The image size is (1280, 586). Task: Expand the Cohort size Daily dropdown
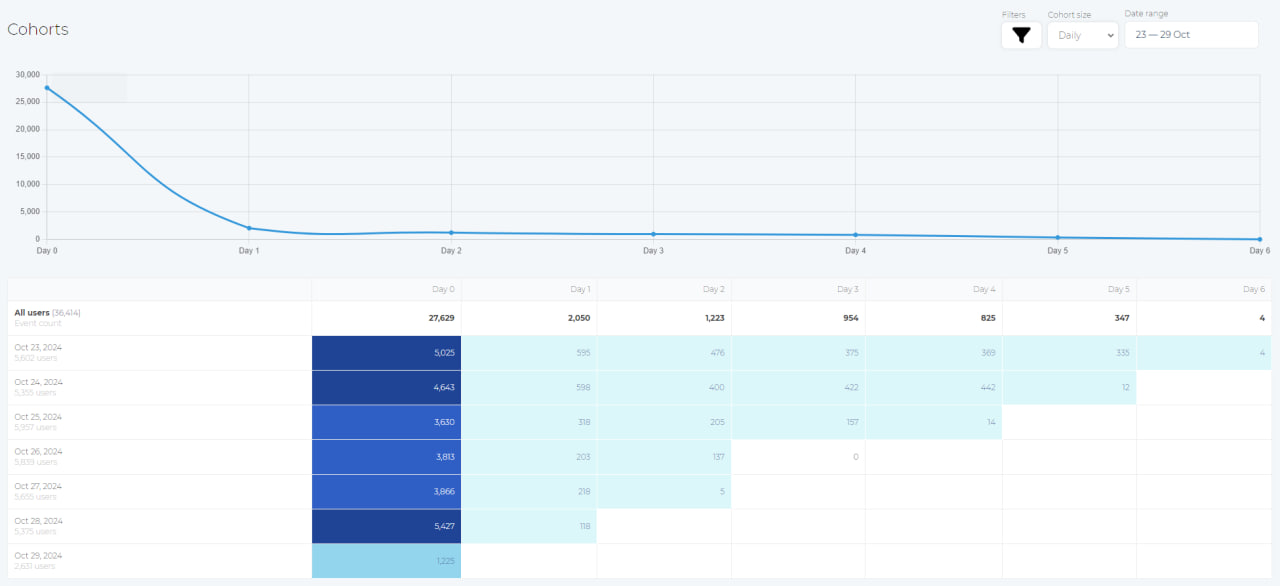1082,35
